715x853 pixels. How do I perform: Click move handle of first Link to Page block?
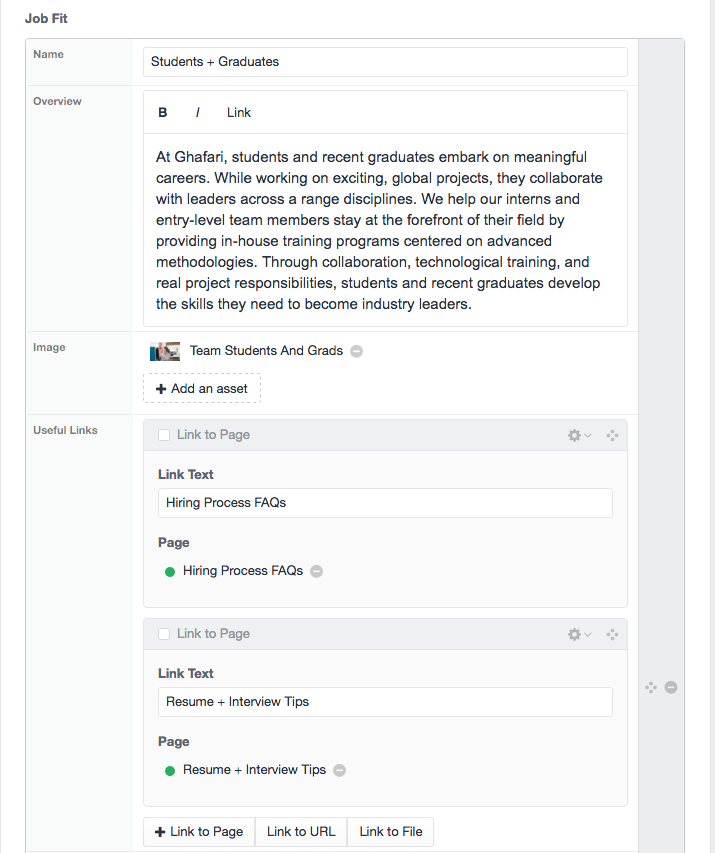coord(612,435)
